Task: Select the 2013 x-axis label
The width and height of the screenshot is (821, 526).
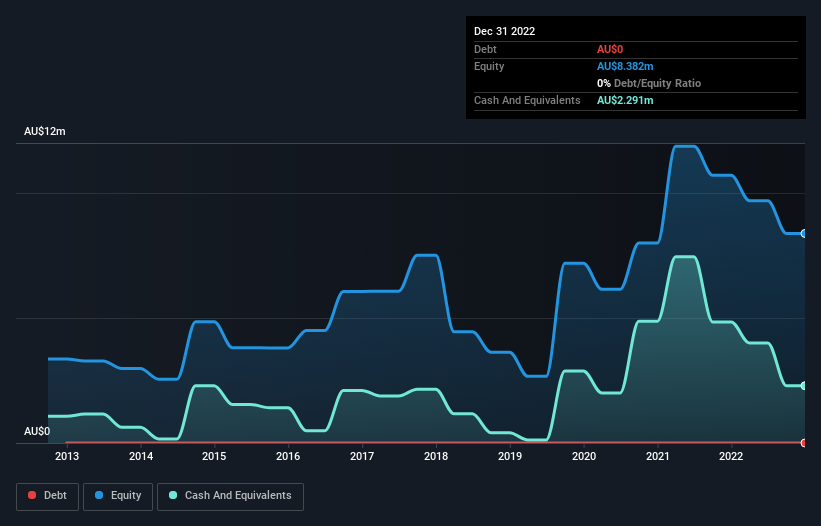Action: point(67,456)
